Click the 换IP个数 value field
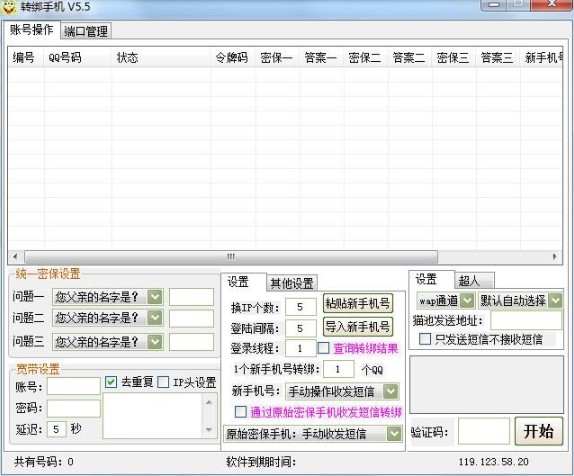The image size is (574, 476). tap(301, 307)
